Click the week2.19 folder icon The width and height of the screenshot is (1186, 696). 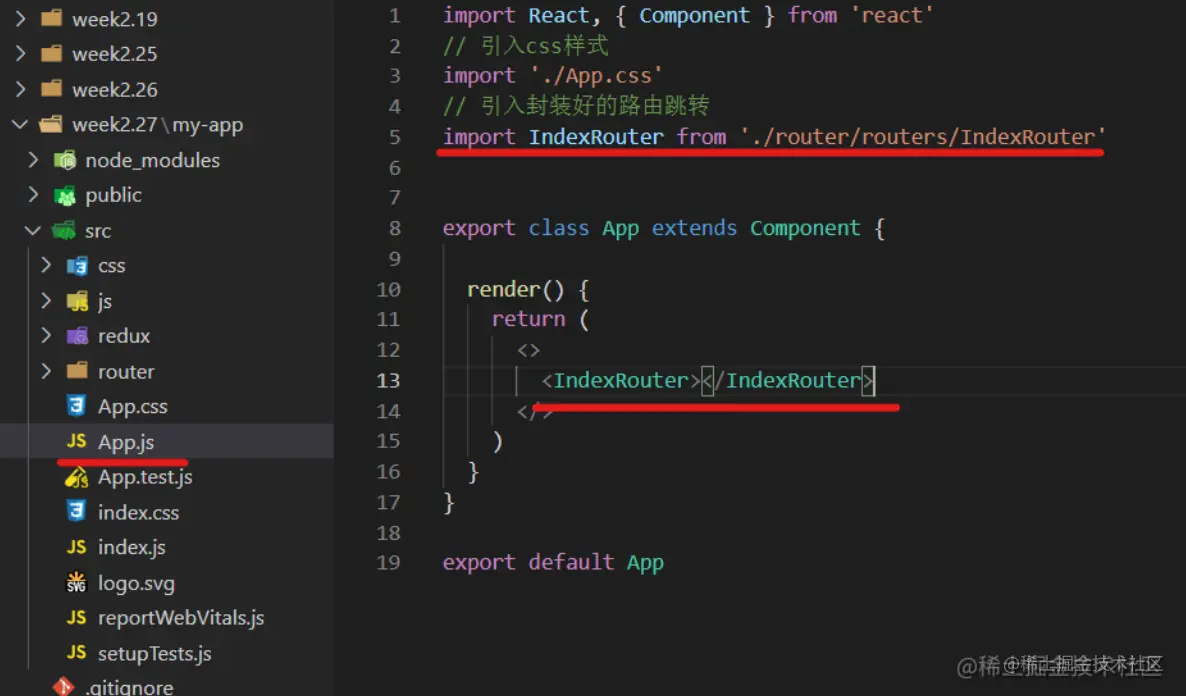(x=51, y=18)
